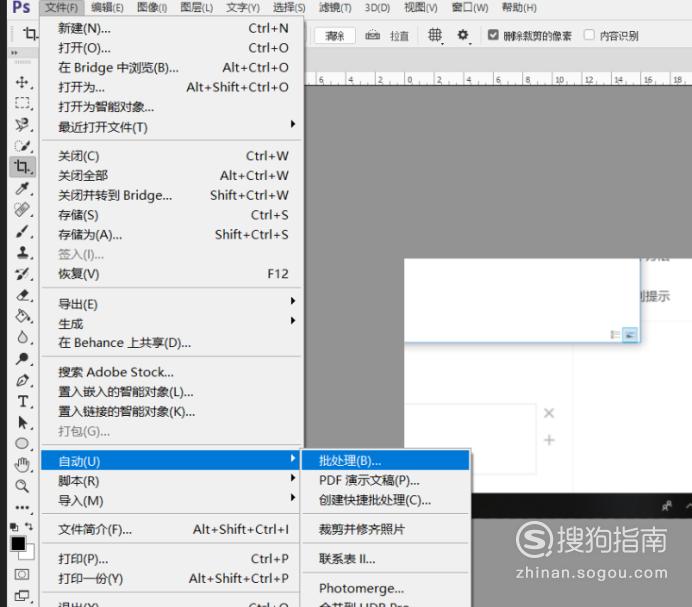Expand 生成 submenu
Screen dimensions: 692x607
pos(293,320)
